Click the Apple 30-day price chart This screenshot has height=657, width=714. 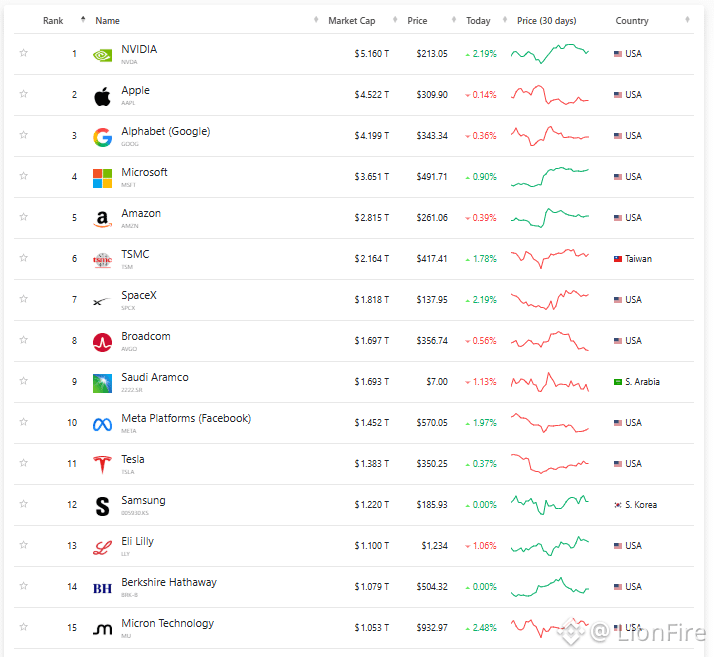point(550,95)
